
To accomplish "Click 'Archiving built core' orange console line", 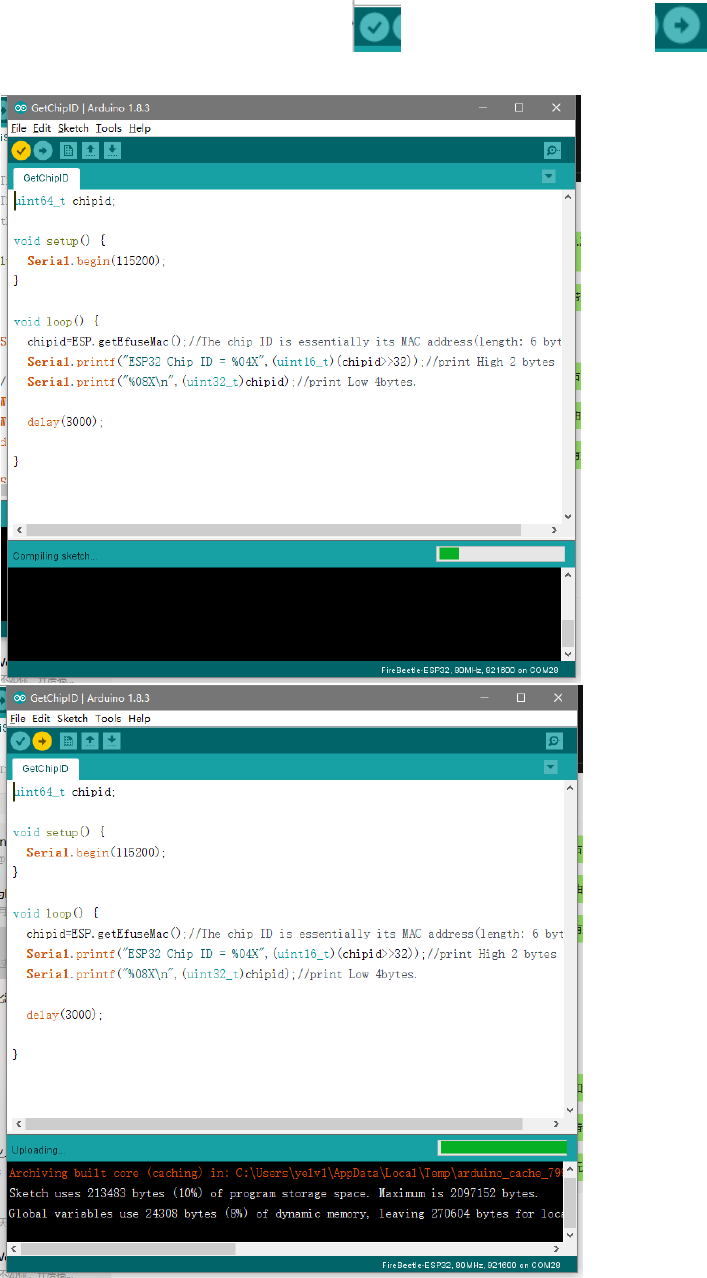I will 285,1172.
